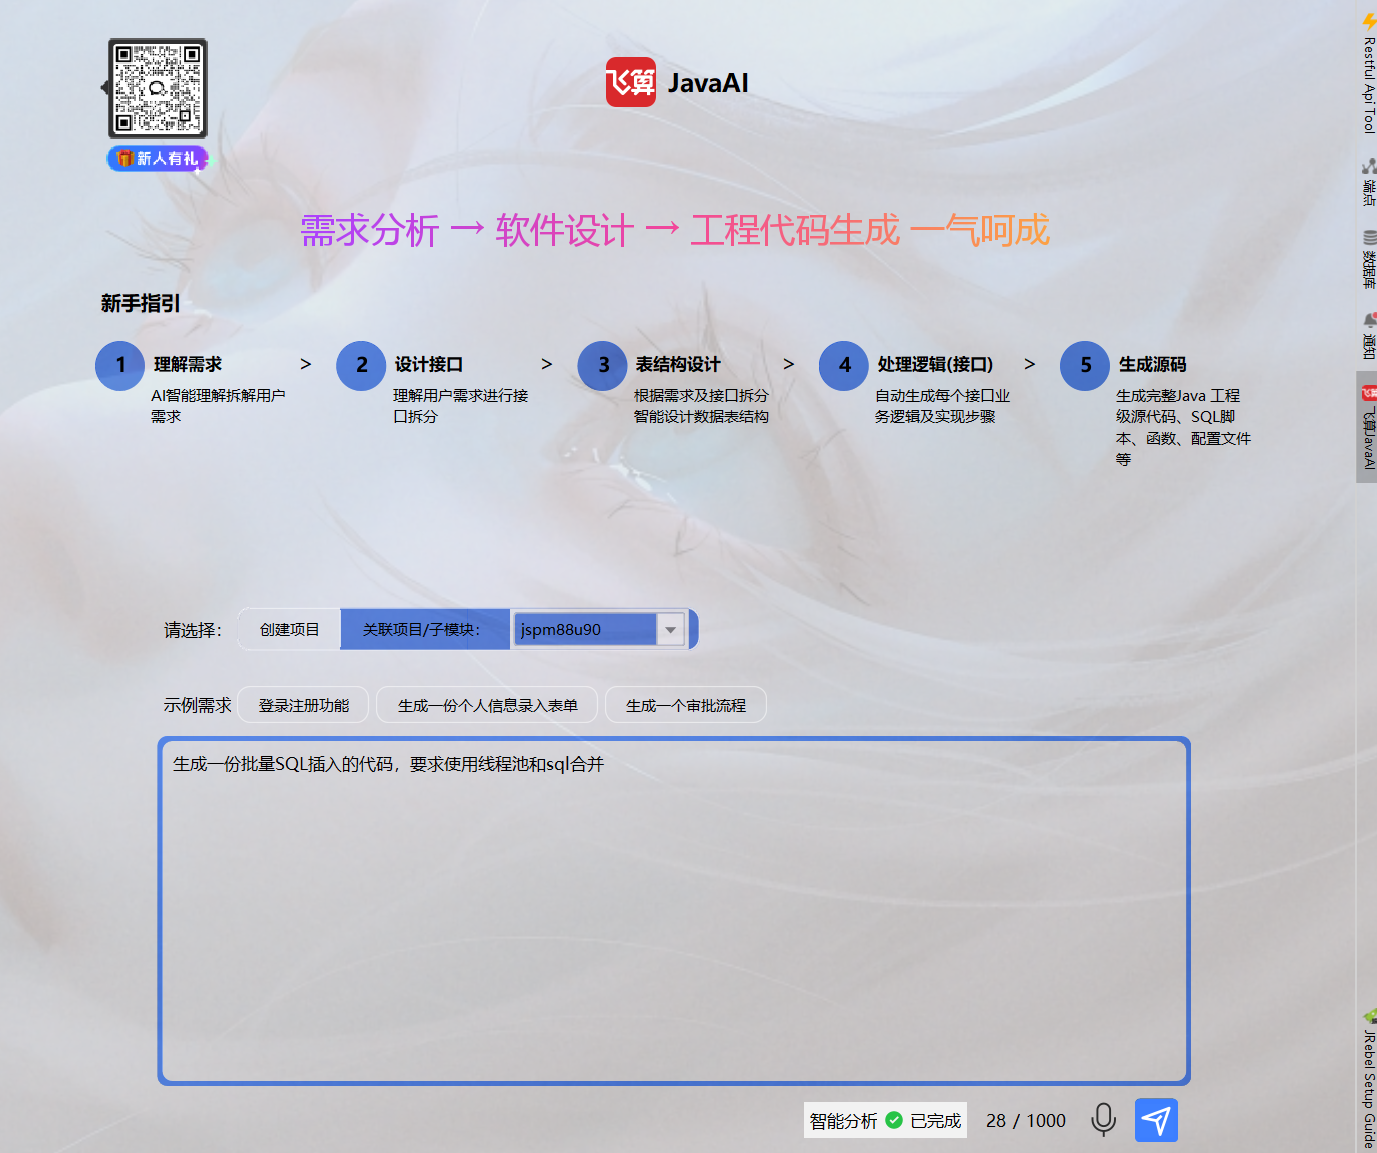Click the dropdown arrow beside jspm88u90
This screenshot has width=1377, height=1153.
click(x=670, y=629)
